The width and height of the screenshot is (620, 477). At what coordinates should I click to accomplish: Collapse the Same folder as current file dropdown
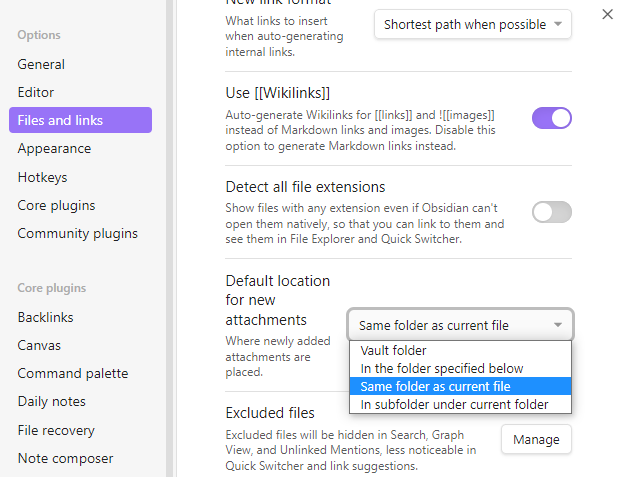[x=460, y=325]
